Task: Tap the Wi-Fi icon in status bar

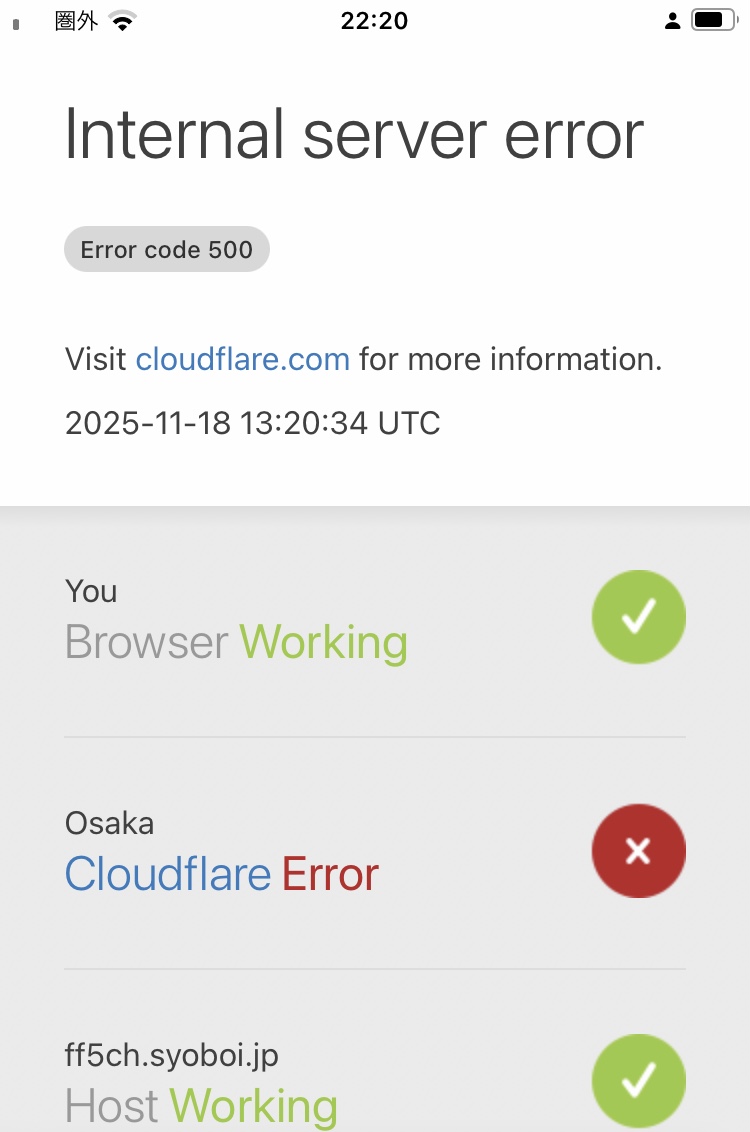Action: click(x=123, y=21)
